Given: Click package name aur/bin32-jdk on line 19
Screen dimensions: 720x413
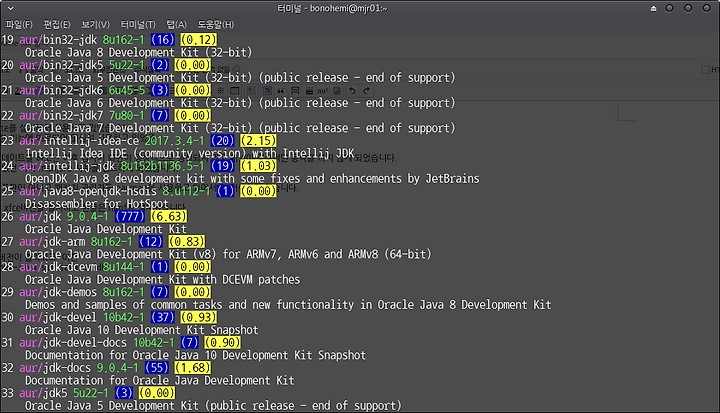Looking at the screenshot, I should [x=58, y=40].
